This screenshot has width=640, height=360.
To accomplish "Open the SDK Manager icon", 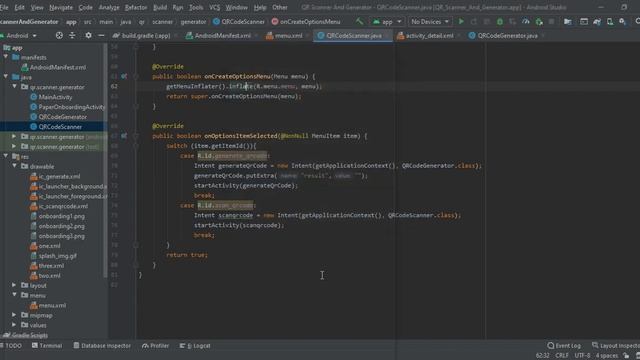I will 622,21.
